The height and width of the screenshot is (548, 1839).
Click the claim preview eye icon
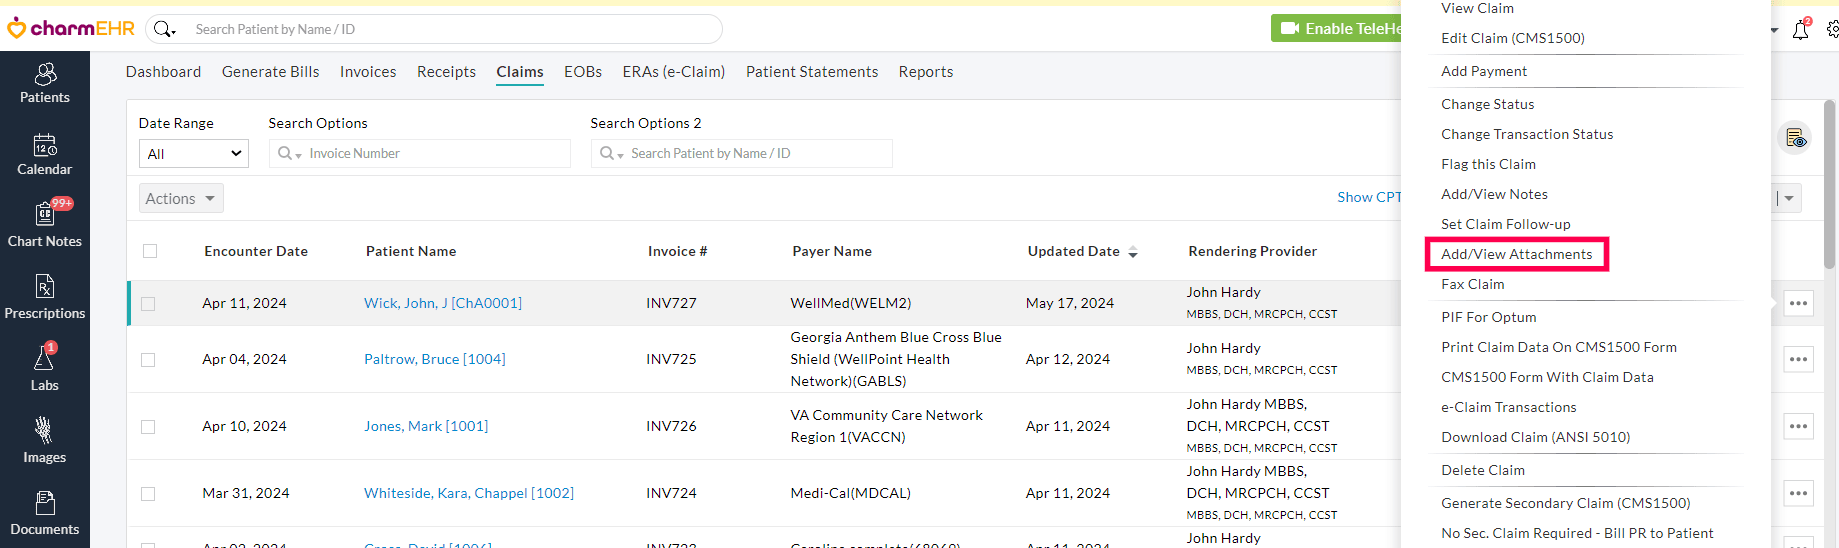(x=1796, y=138)
